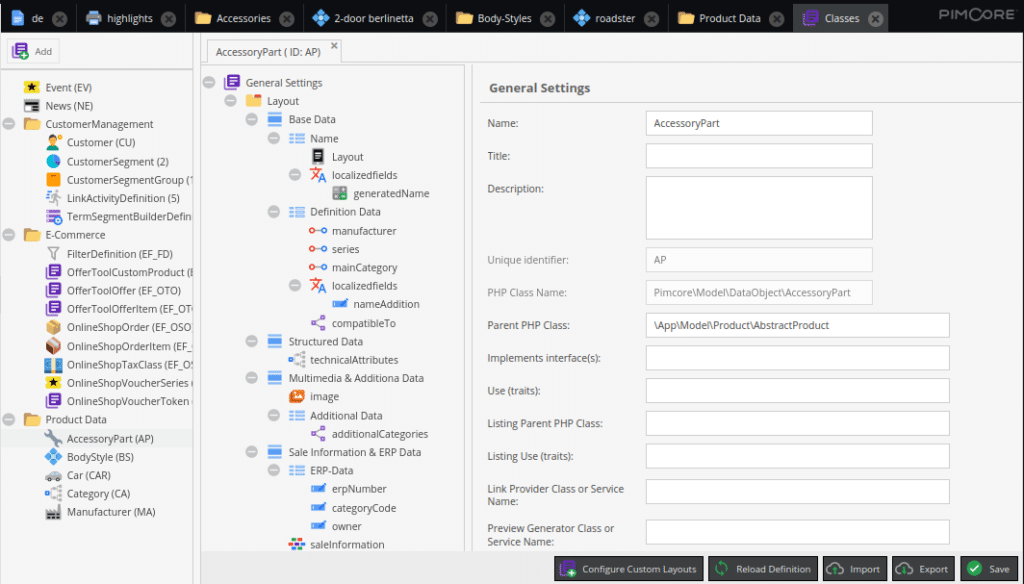The height and width of the screenshot is (584, 1024).
Task: Click the image field icon
Action: [x=296, y=396]
